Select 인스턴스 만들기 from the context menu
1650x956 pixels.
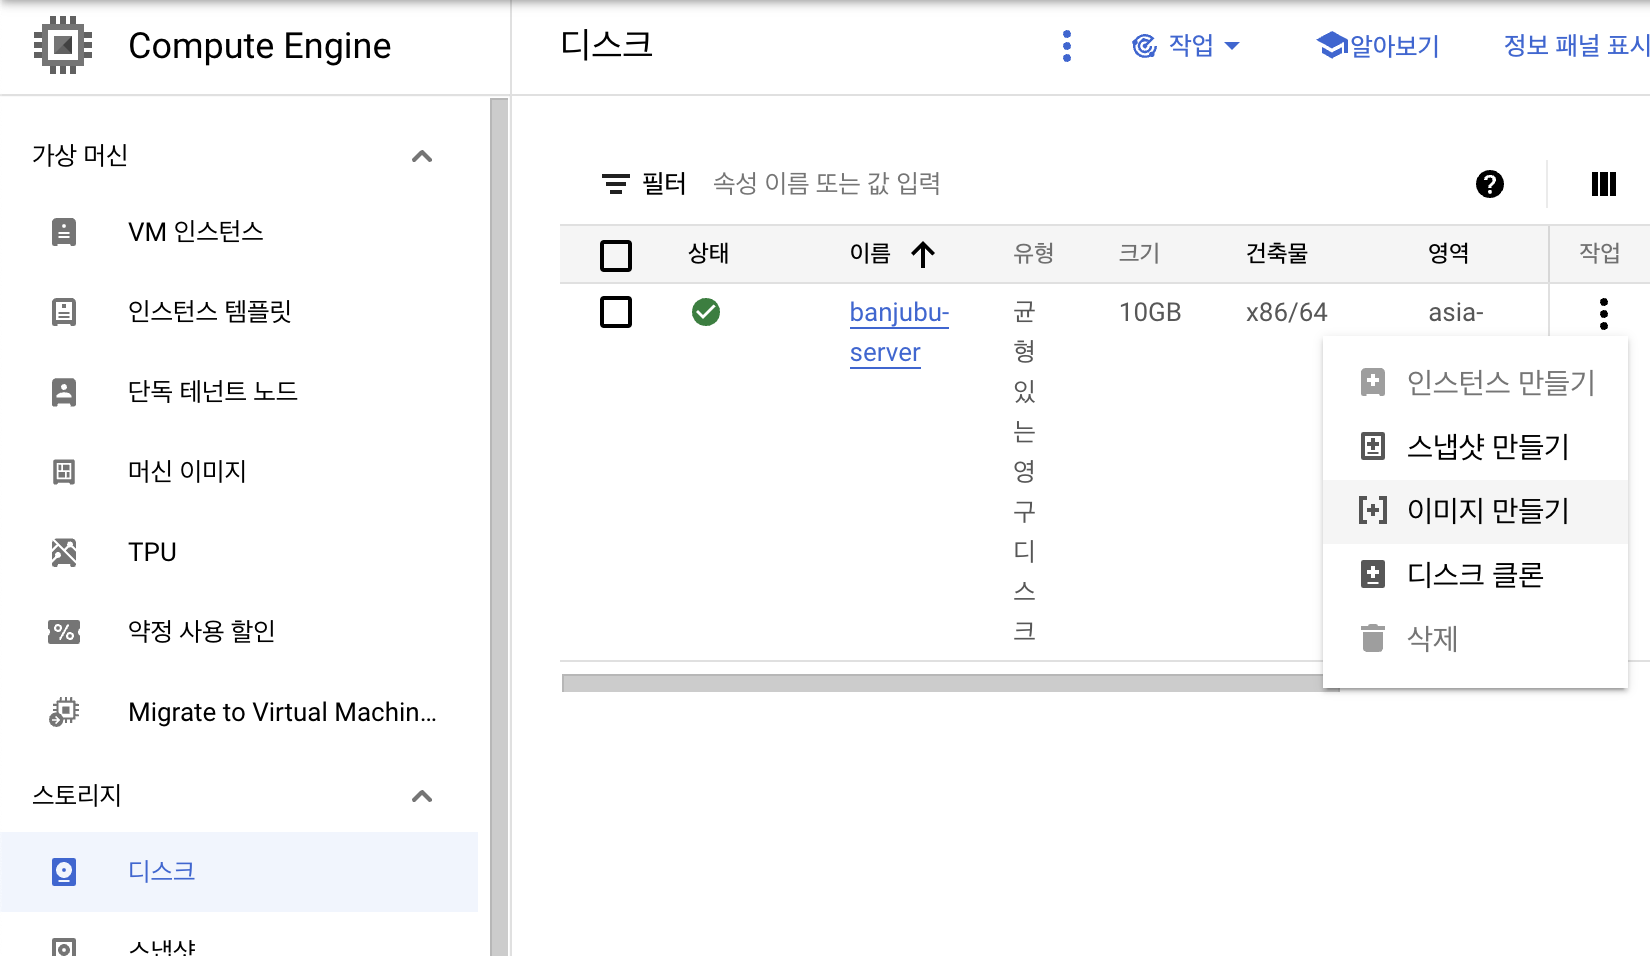coord(1476,382)
